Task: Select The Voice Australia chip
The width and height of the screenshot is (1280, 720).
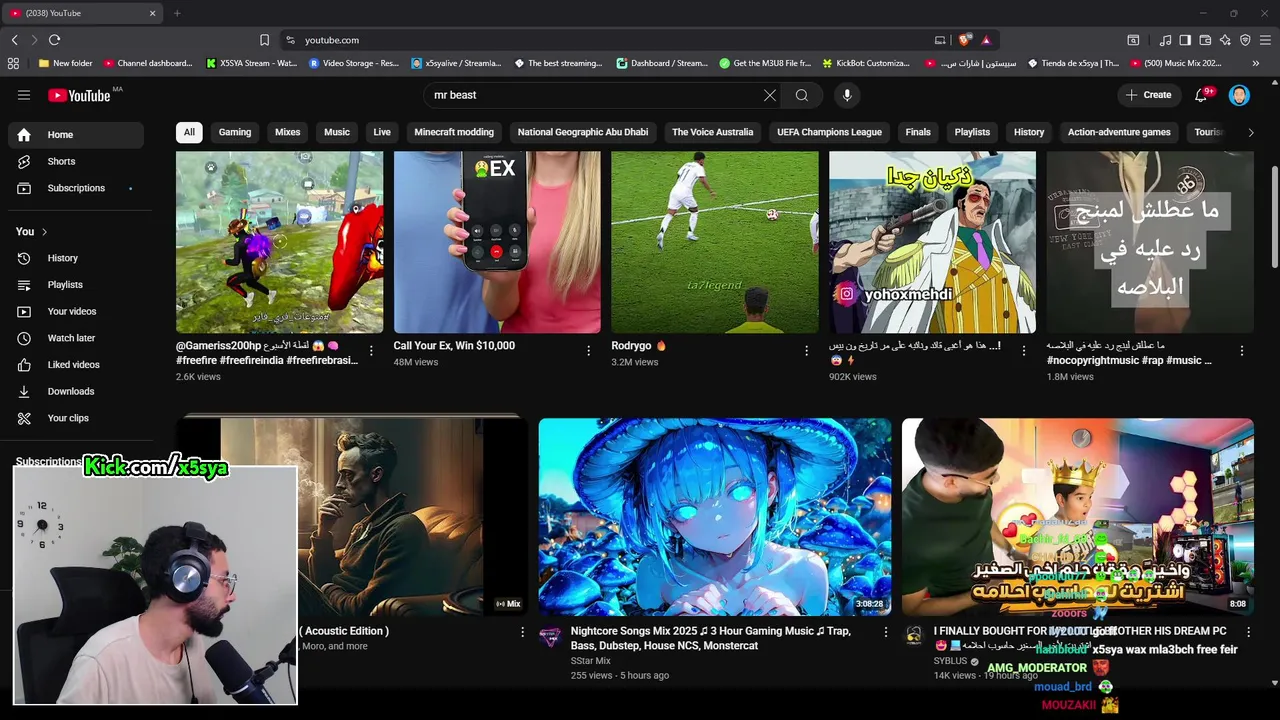Action: click(712, 132)
